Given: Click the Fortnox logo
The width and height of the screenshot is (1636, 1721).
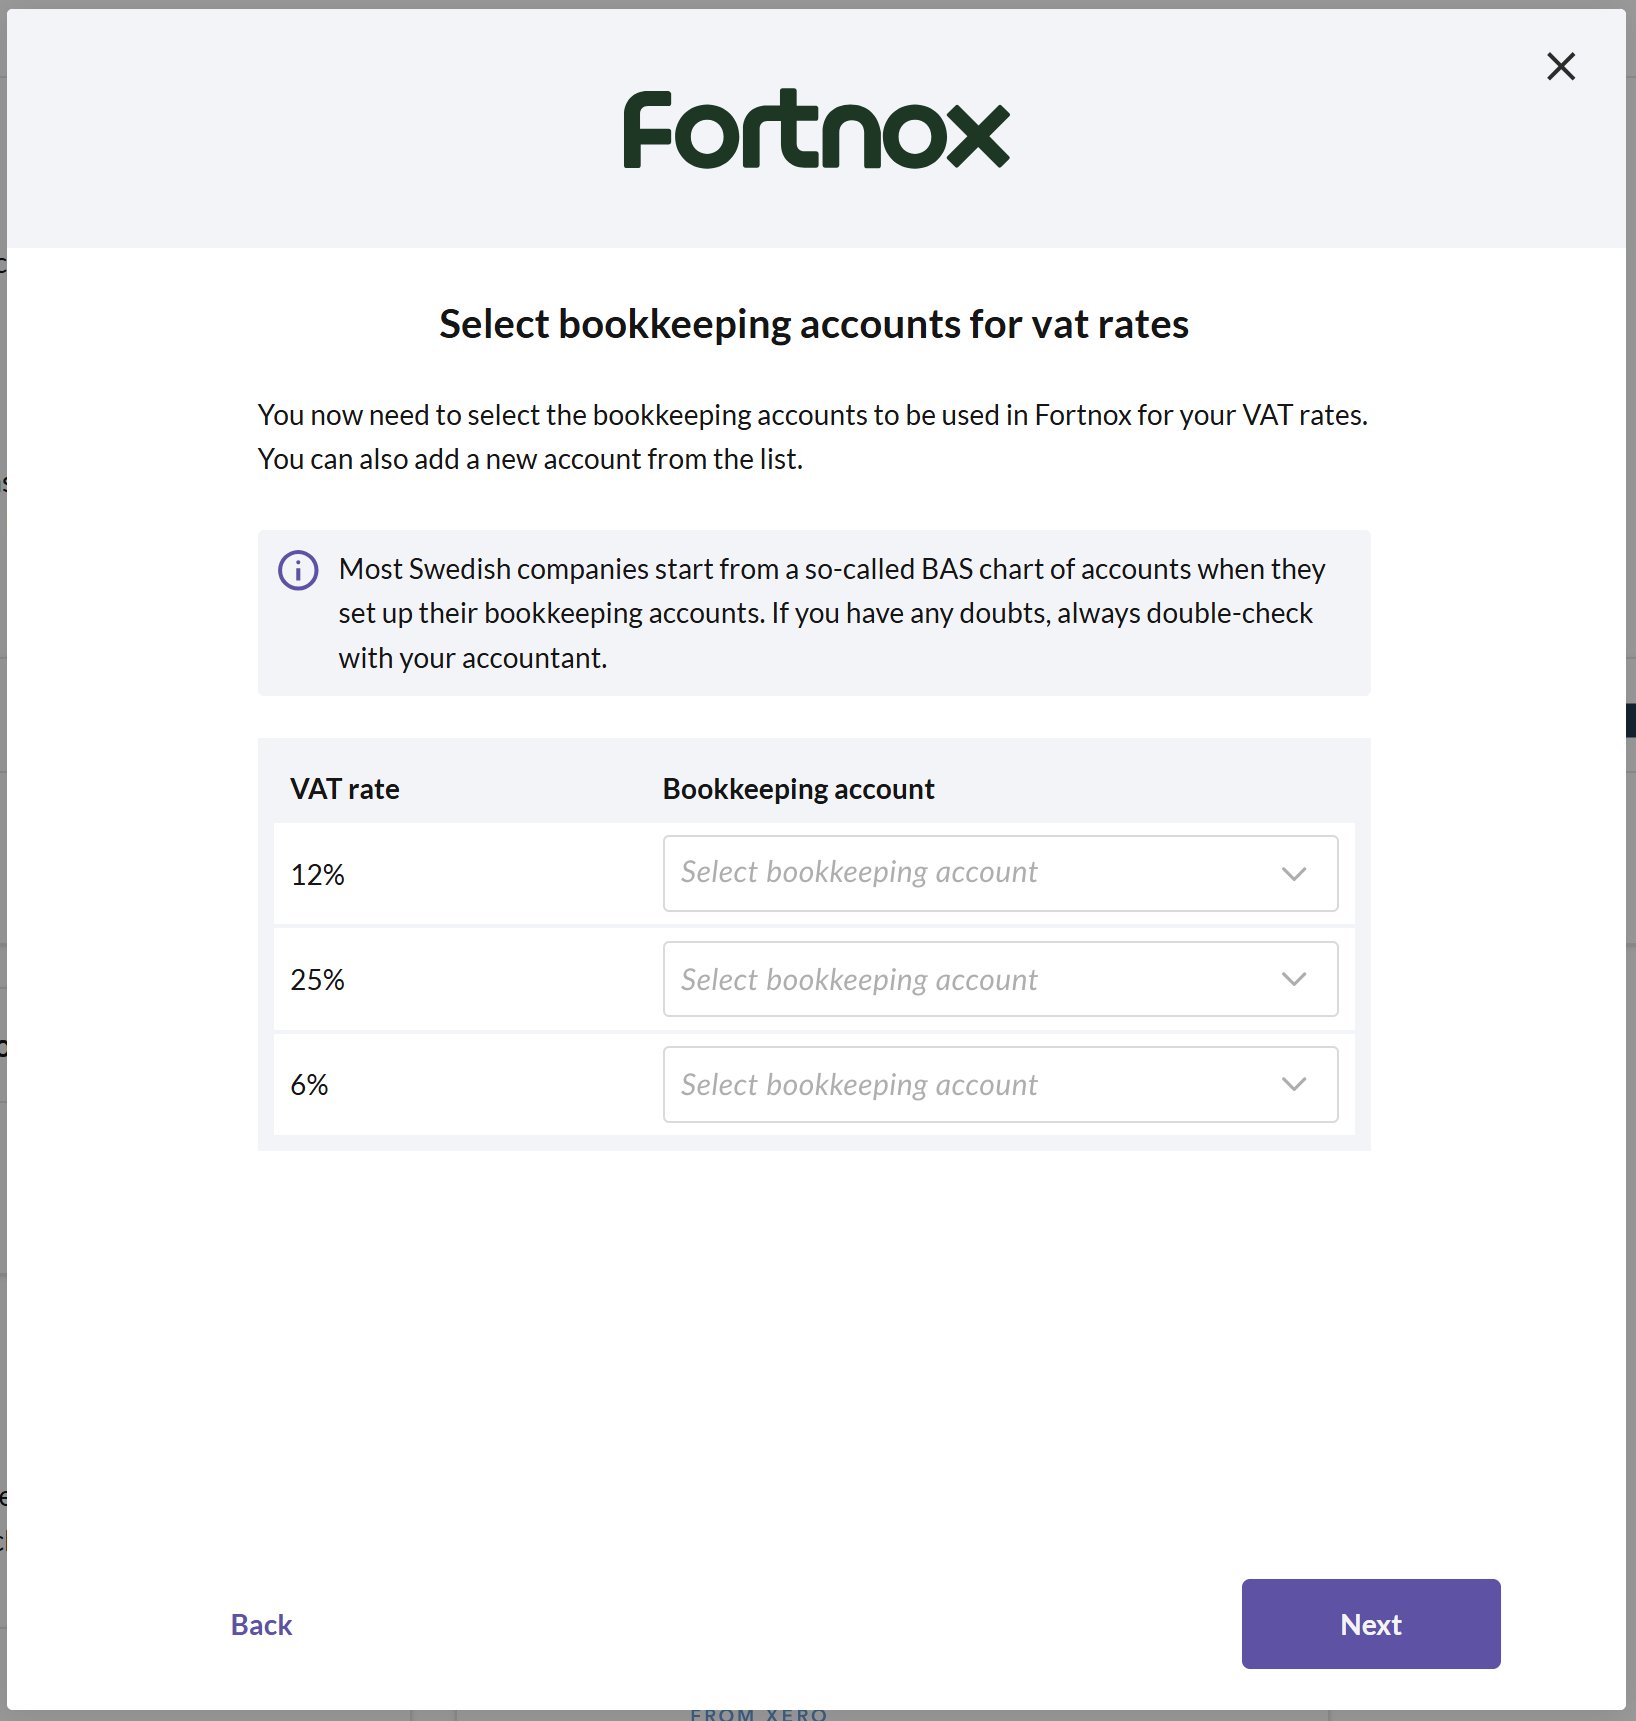Looking at the screenshot, I should click(816, 129).
